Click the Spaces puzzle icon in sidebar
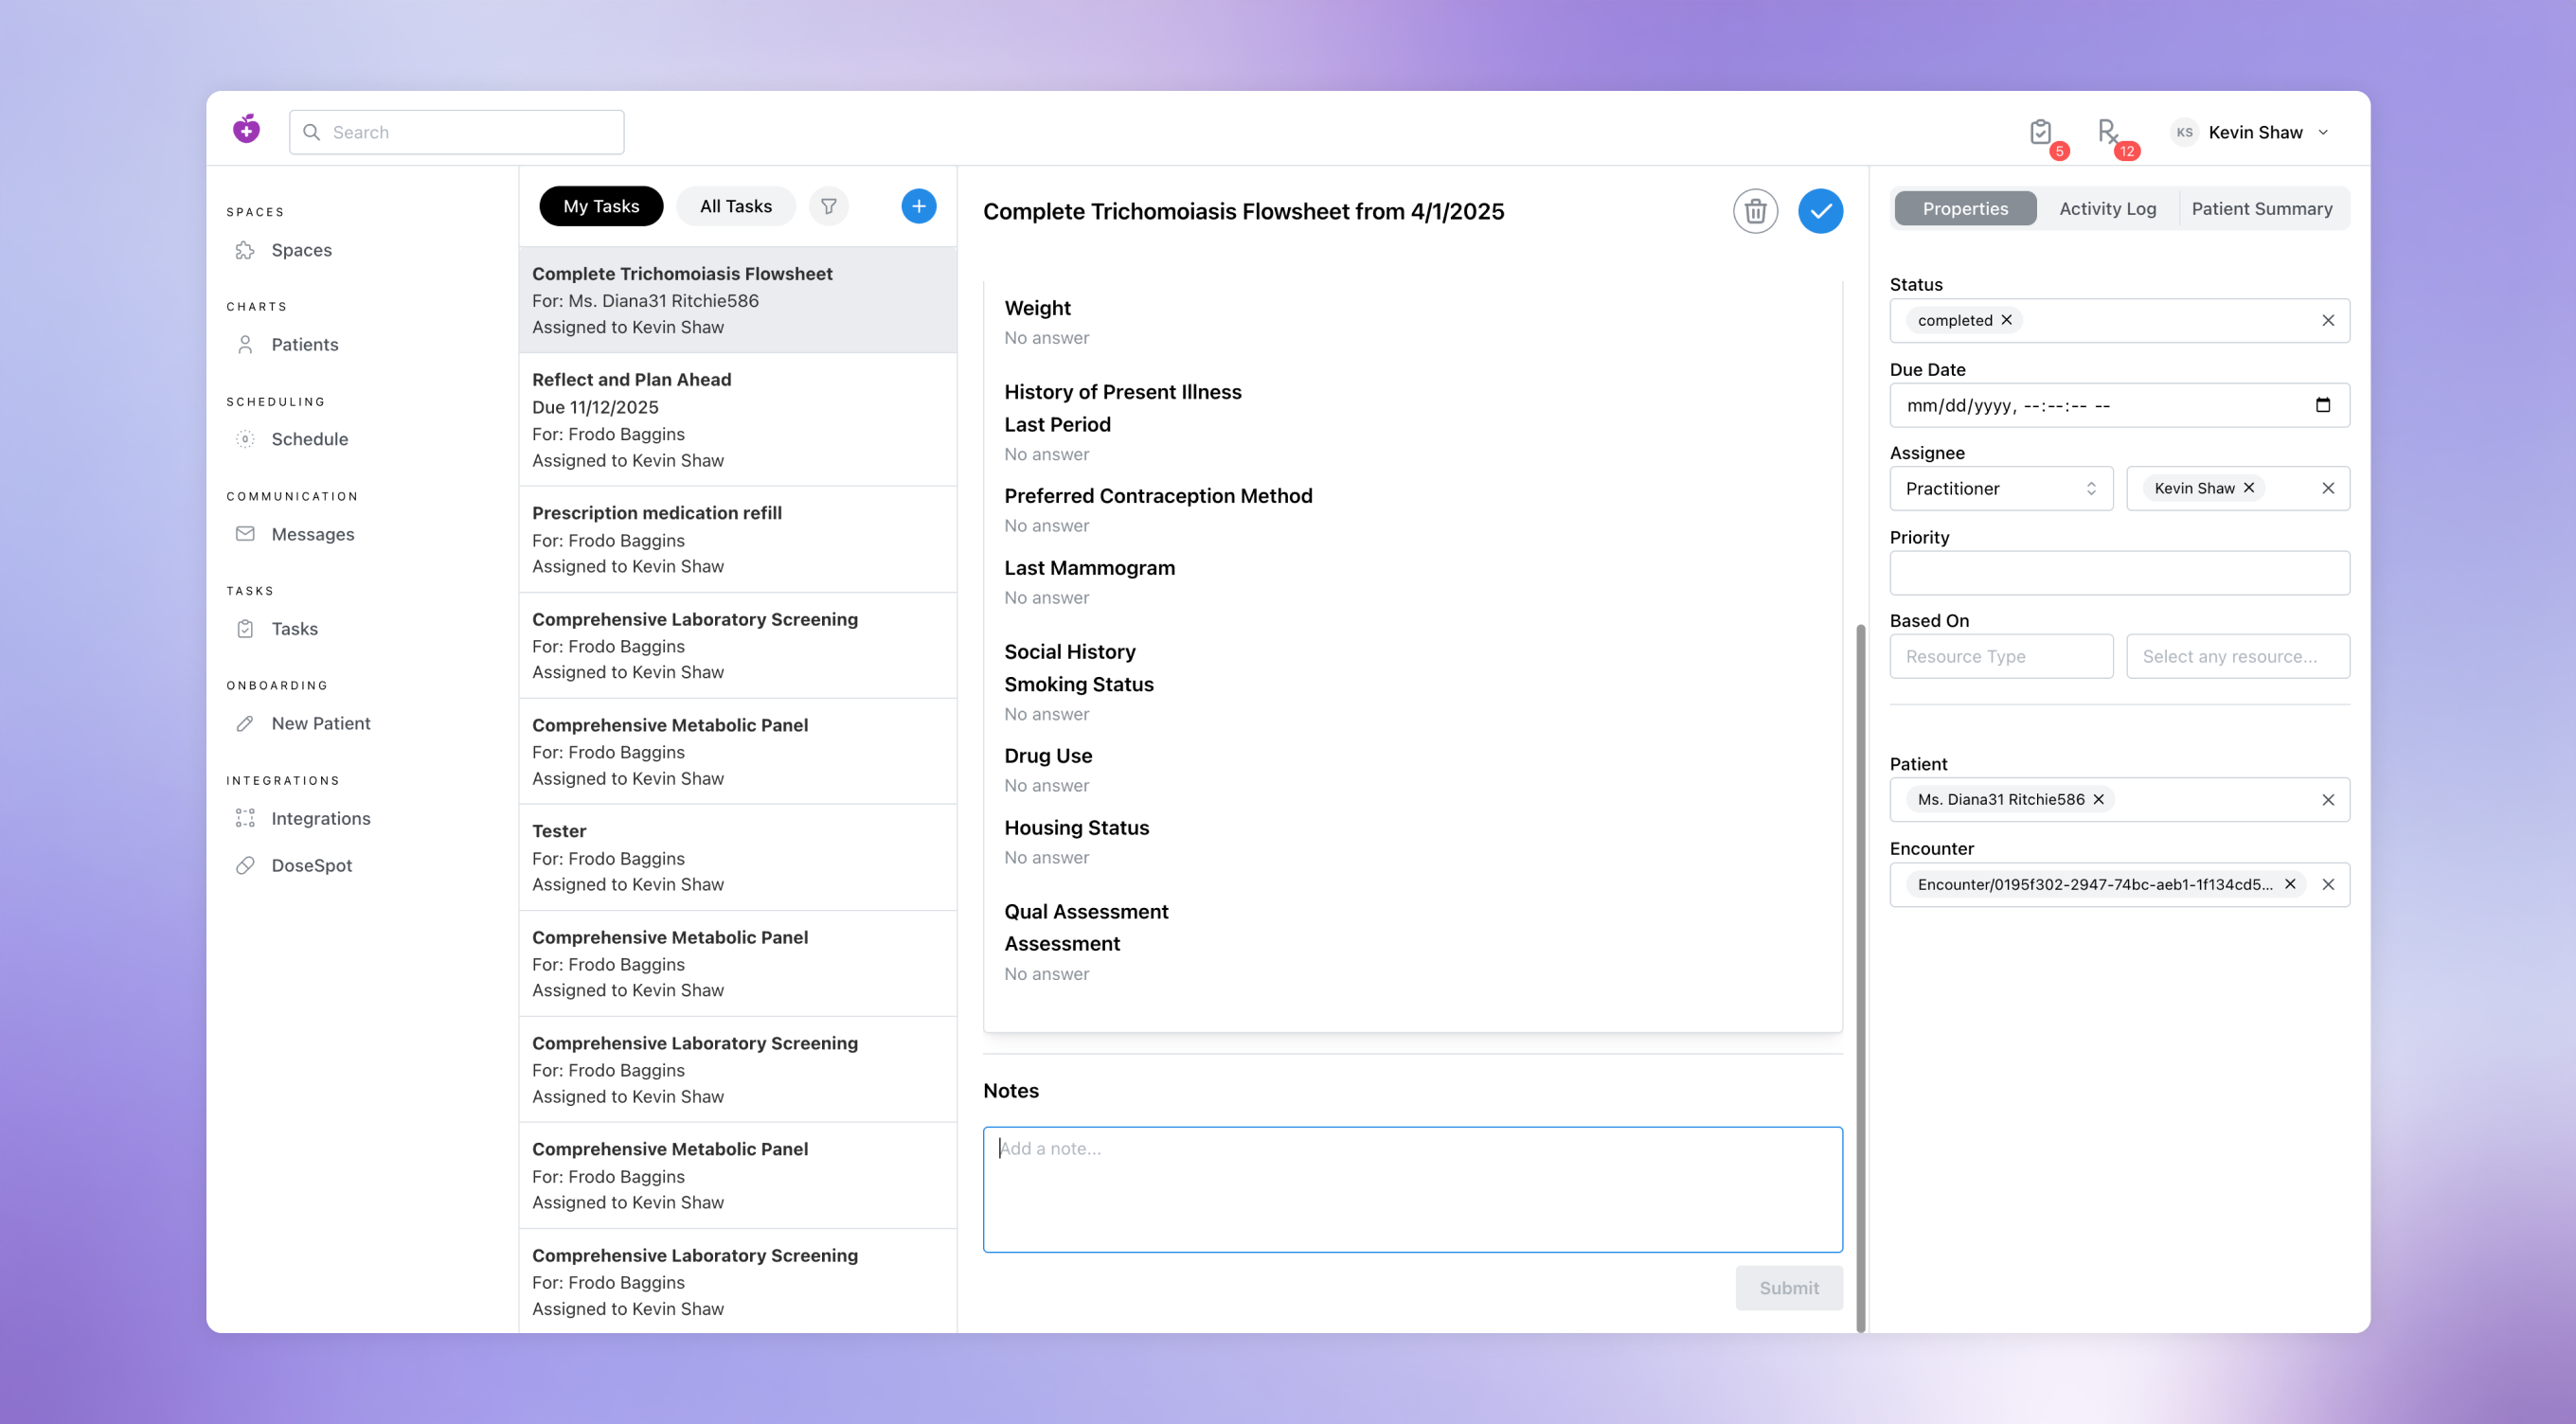Viewport: 2576px width, 1424px height. coord(245,250)
